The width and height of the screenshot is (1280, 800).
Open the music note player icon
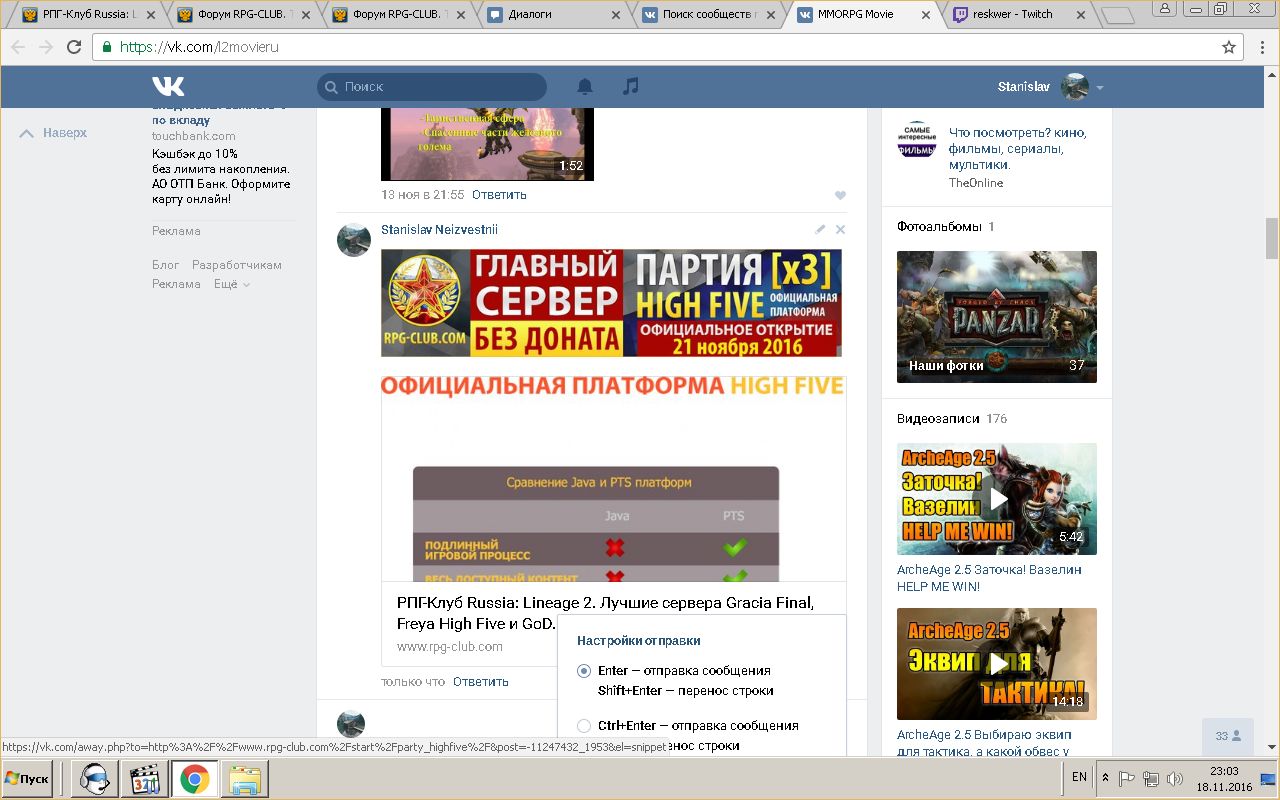[630, 87]
